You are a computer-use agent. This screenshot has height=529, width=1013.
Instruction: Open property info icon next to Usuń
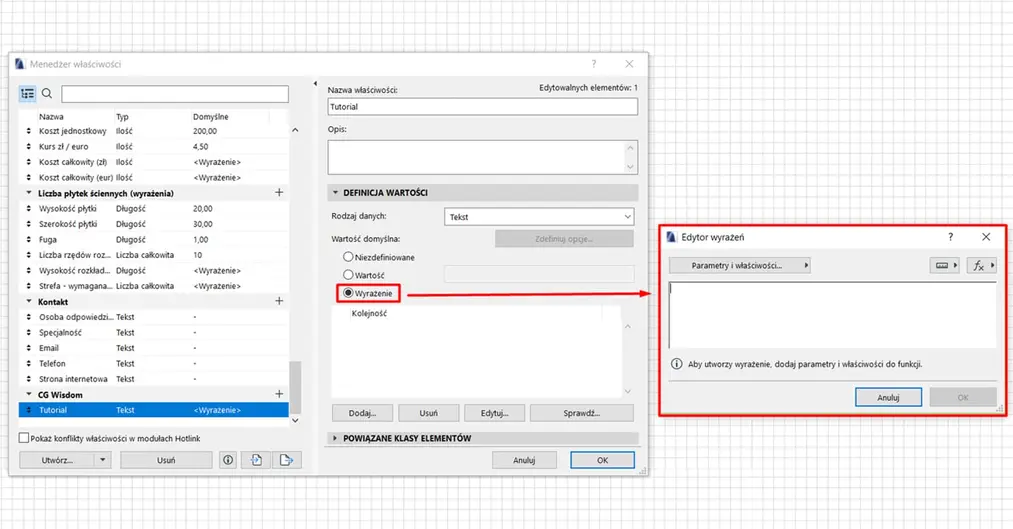tap(228, 460)
